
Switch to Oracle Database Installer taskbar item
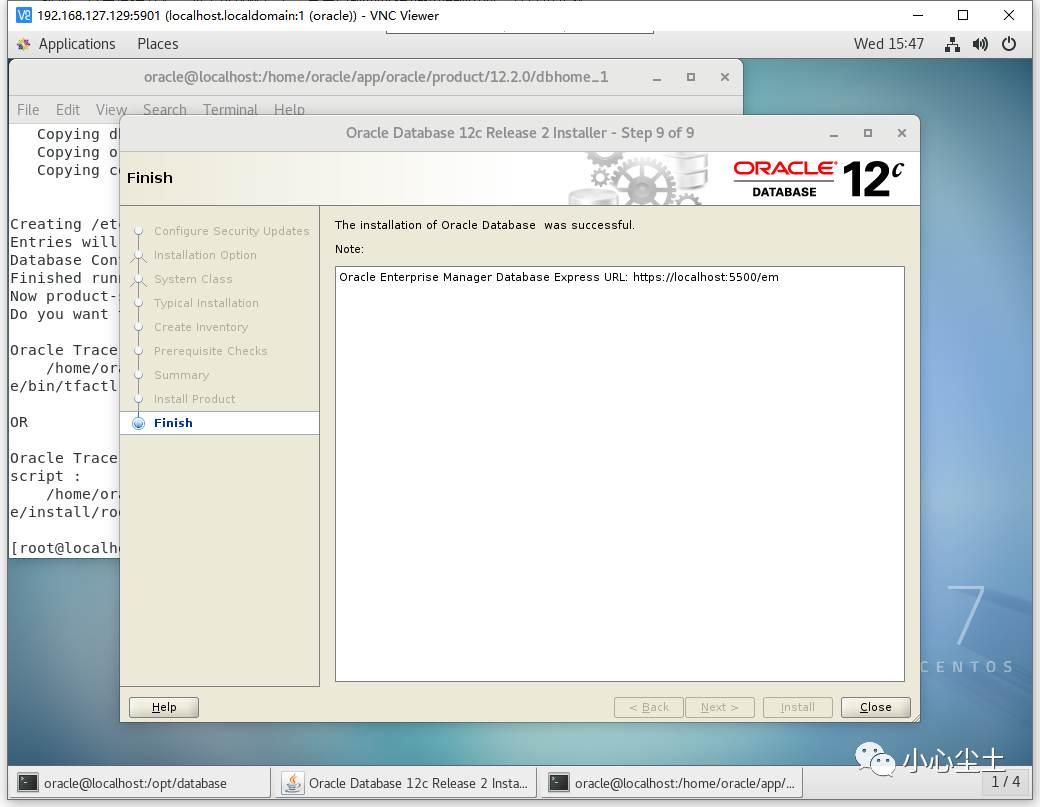coord(407,783)
